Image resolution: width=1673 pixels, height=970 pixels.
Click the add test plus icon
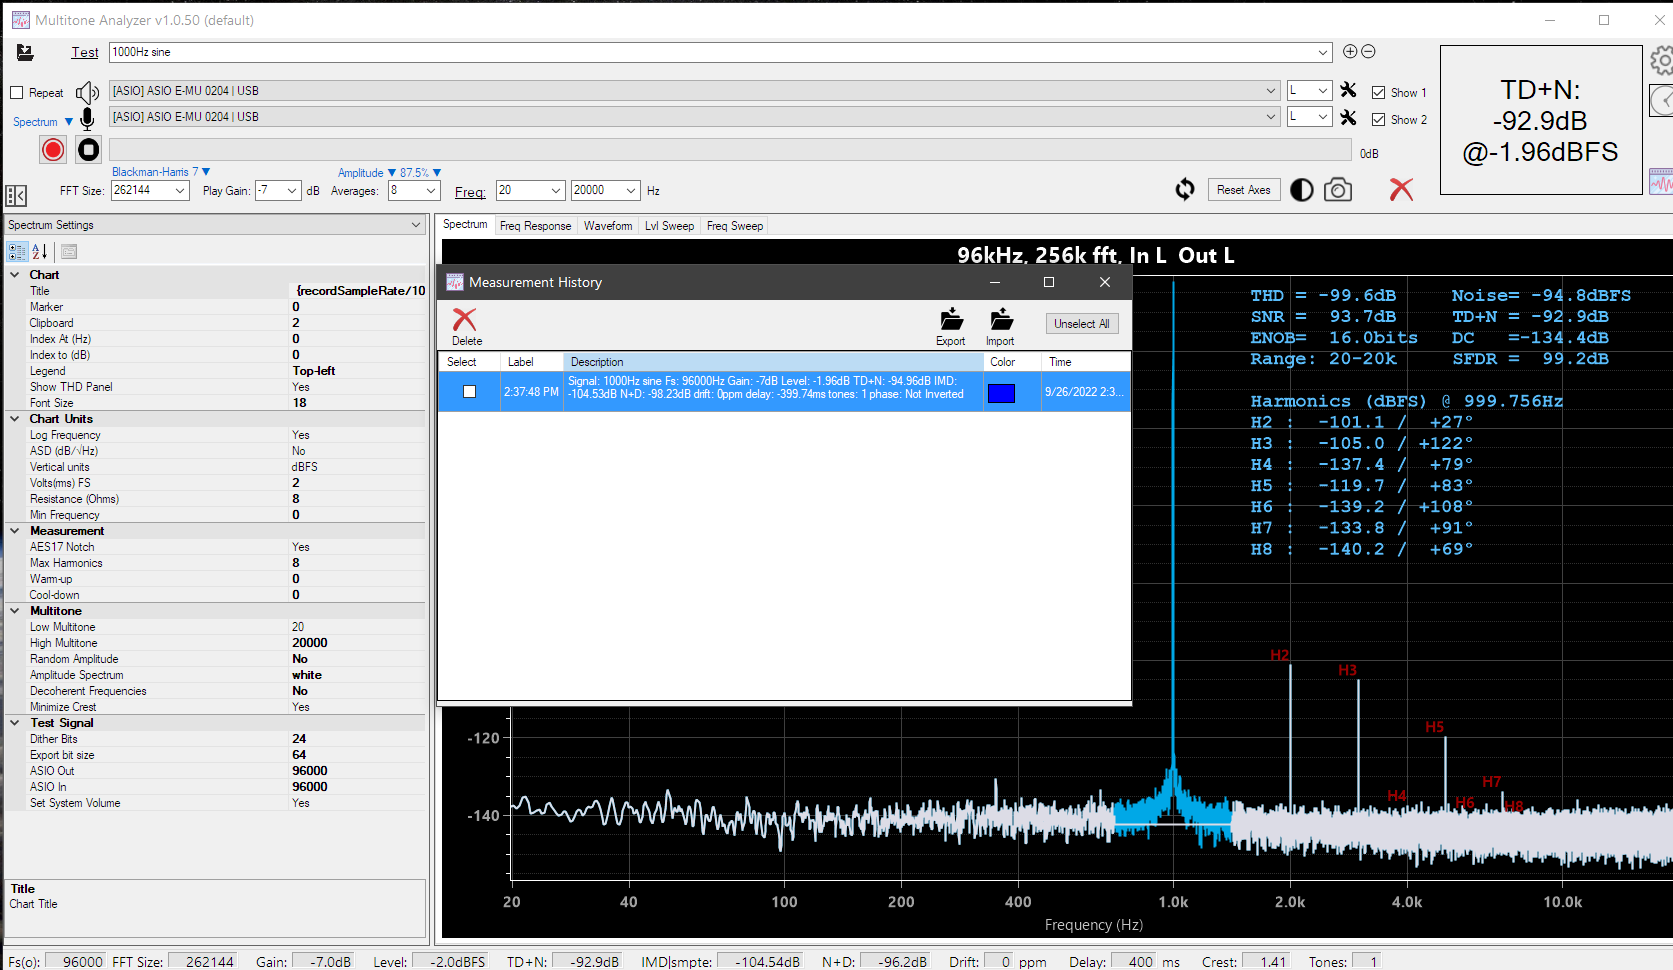[1350, 51]
